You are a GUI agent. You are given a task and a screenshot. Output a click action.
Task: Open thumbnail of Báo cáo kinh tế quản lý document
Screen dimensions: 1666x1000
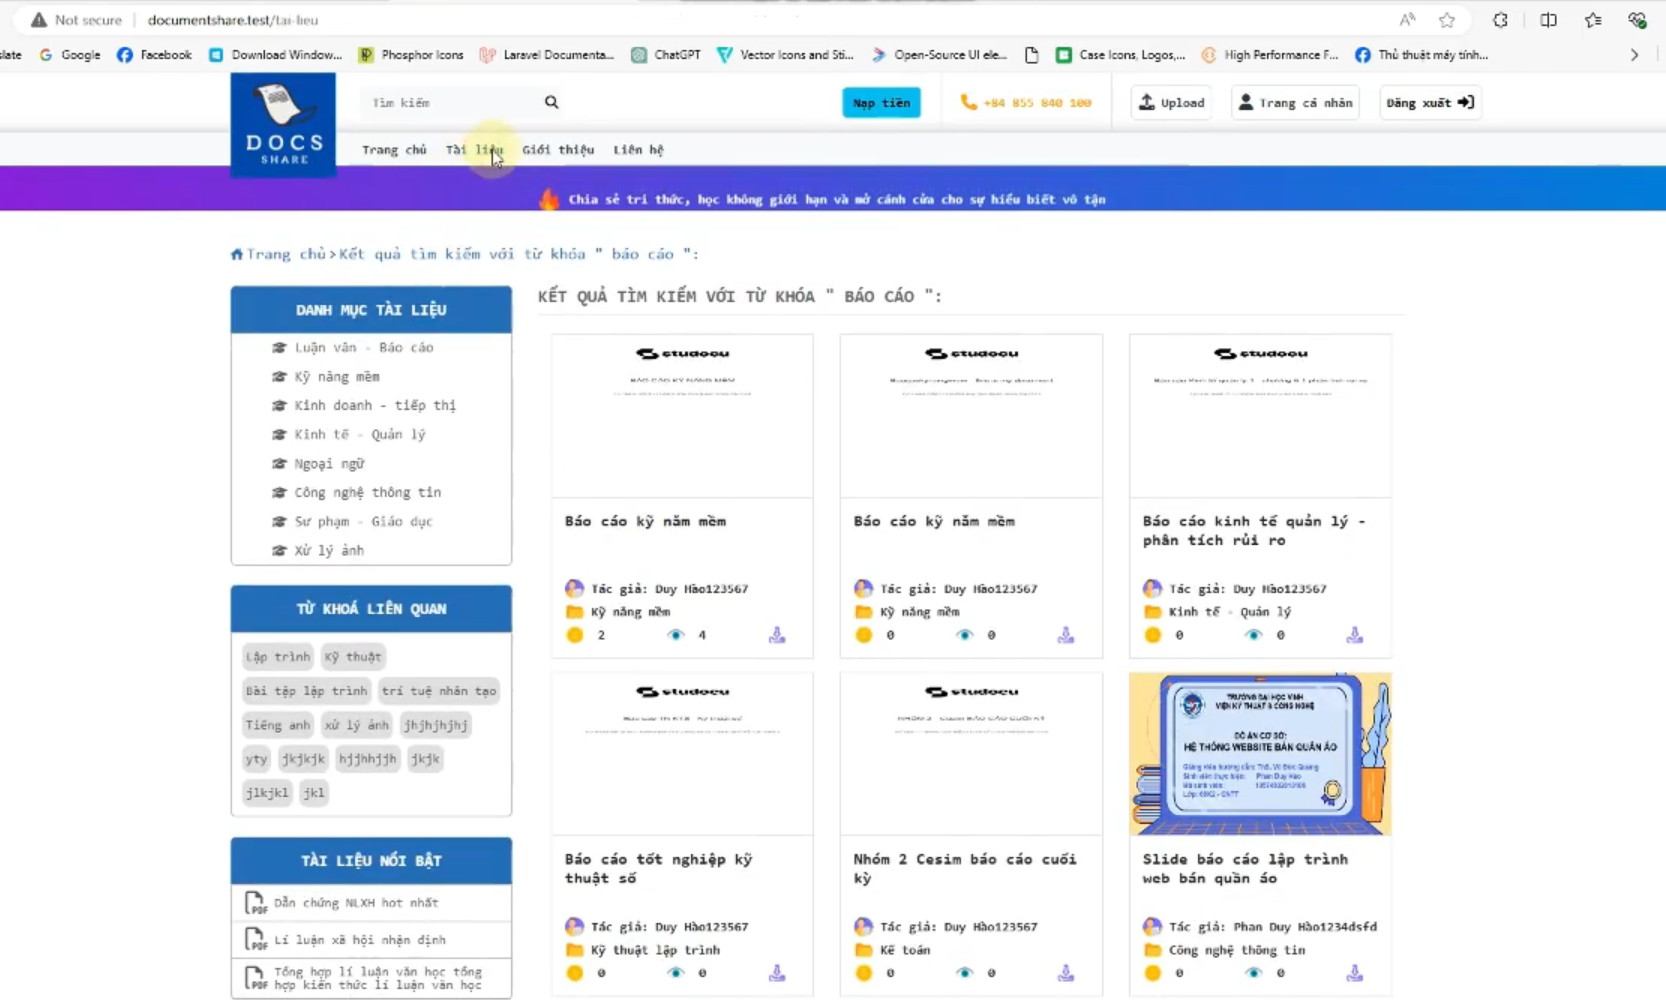click(1260, 416)
